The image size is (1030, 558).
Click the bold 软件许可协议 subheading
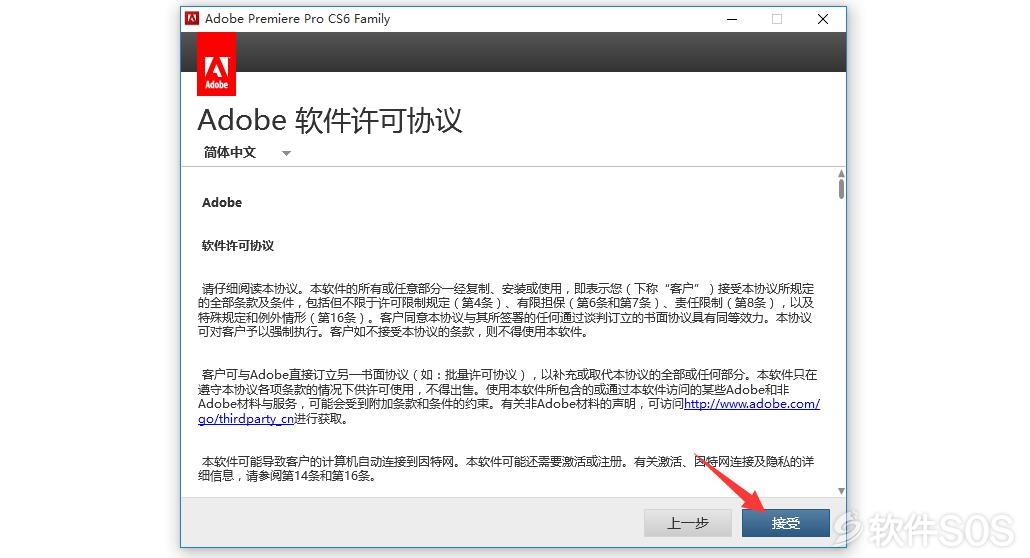click(x=238, y=246)
